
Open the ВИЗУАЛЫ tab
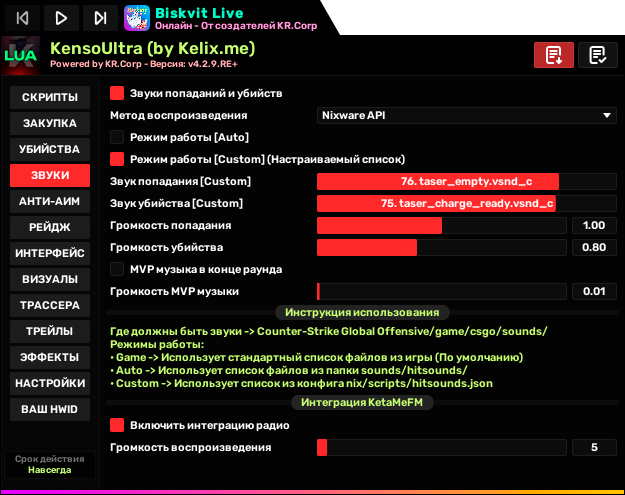click(49, 279)
